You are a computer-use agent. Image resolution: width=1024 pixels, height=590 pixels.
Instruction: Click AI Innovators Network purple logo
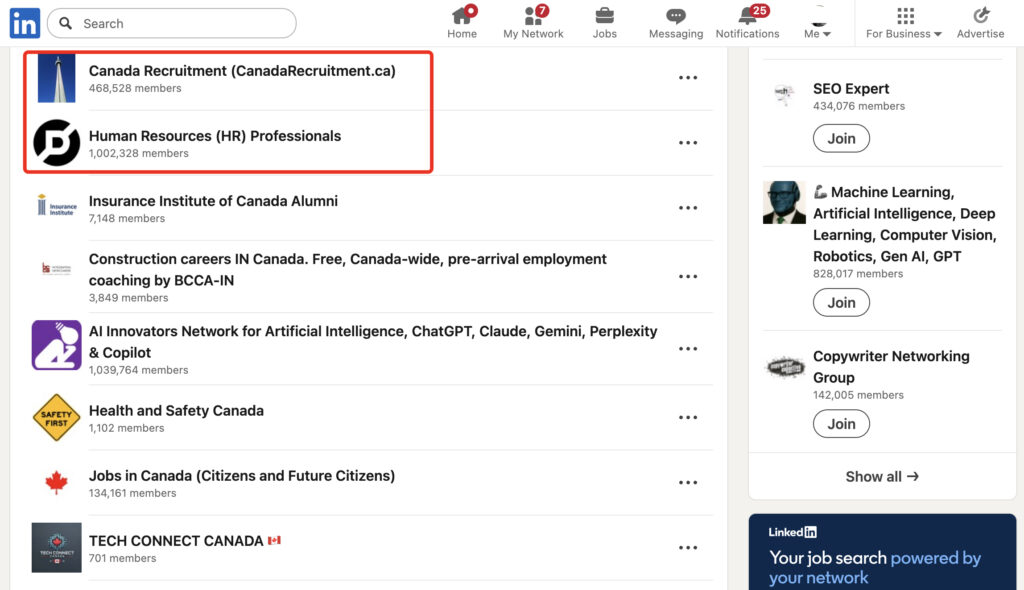pyautogui.click(x=56, y=345)
